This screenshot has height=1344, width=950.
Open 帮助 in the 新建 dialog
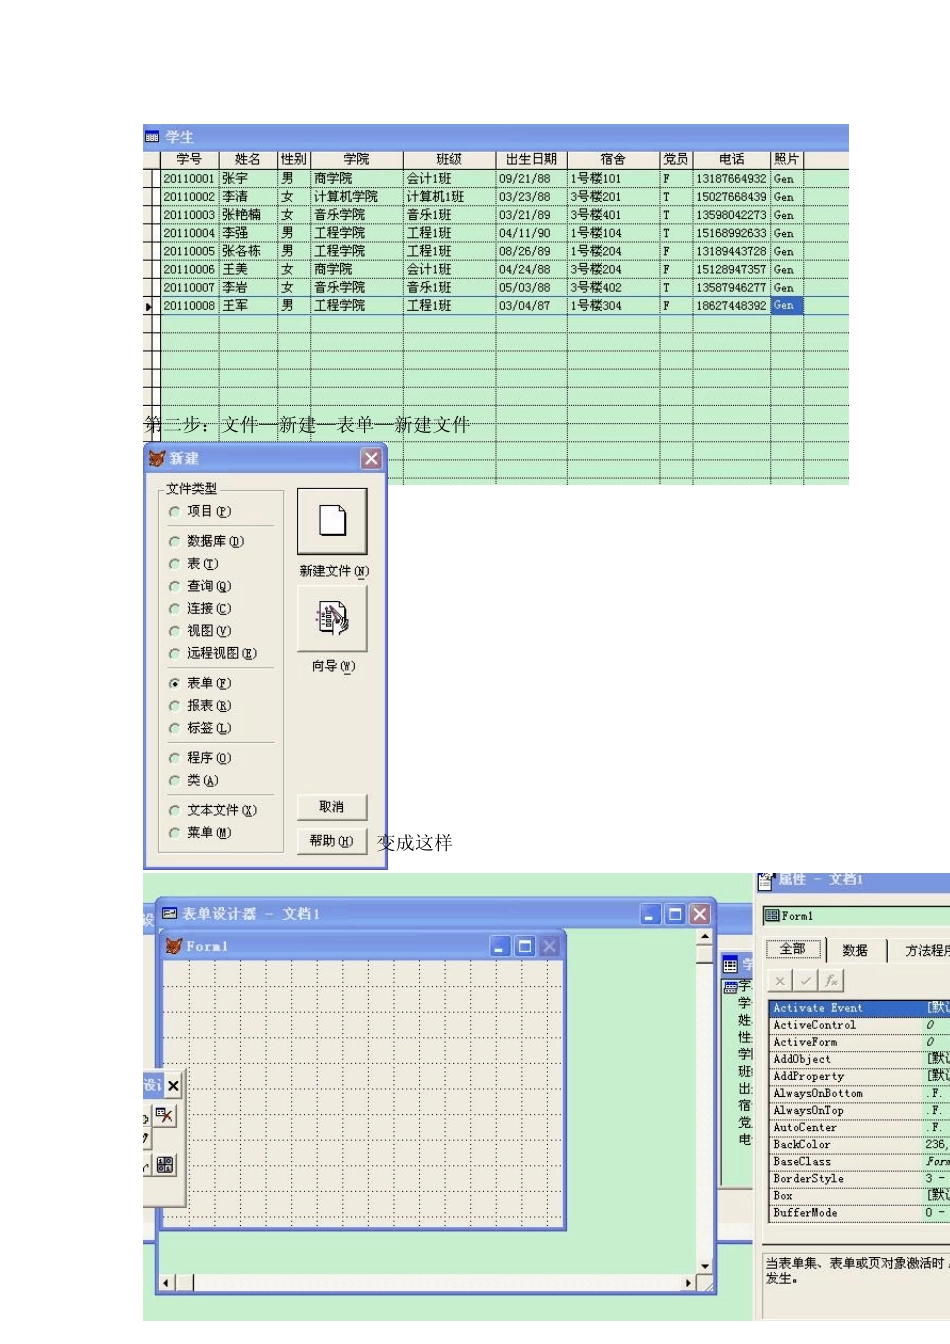tap(332, 841)
